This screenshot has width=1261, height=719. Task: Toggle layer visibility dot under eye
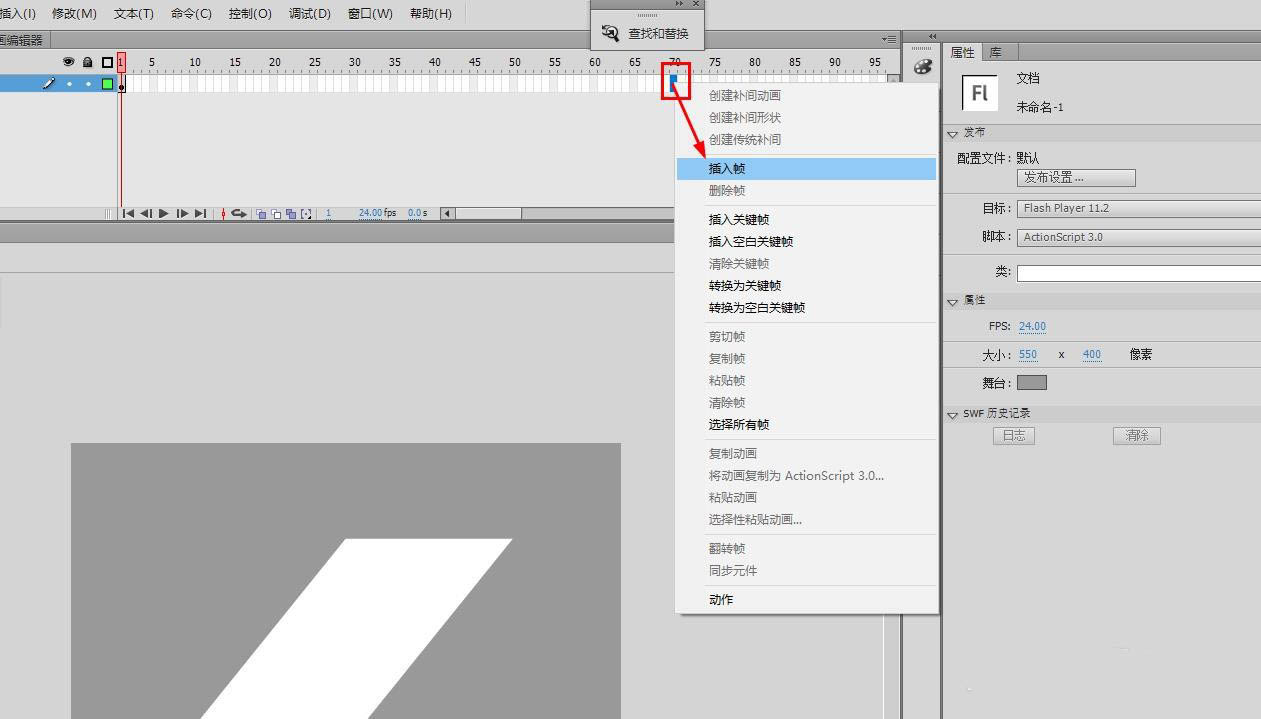(69, 84)
